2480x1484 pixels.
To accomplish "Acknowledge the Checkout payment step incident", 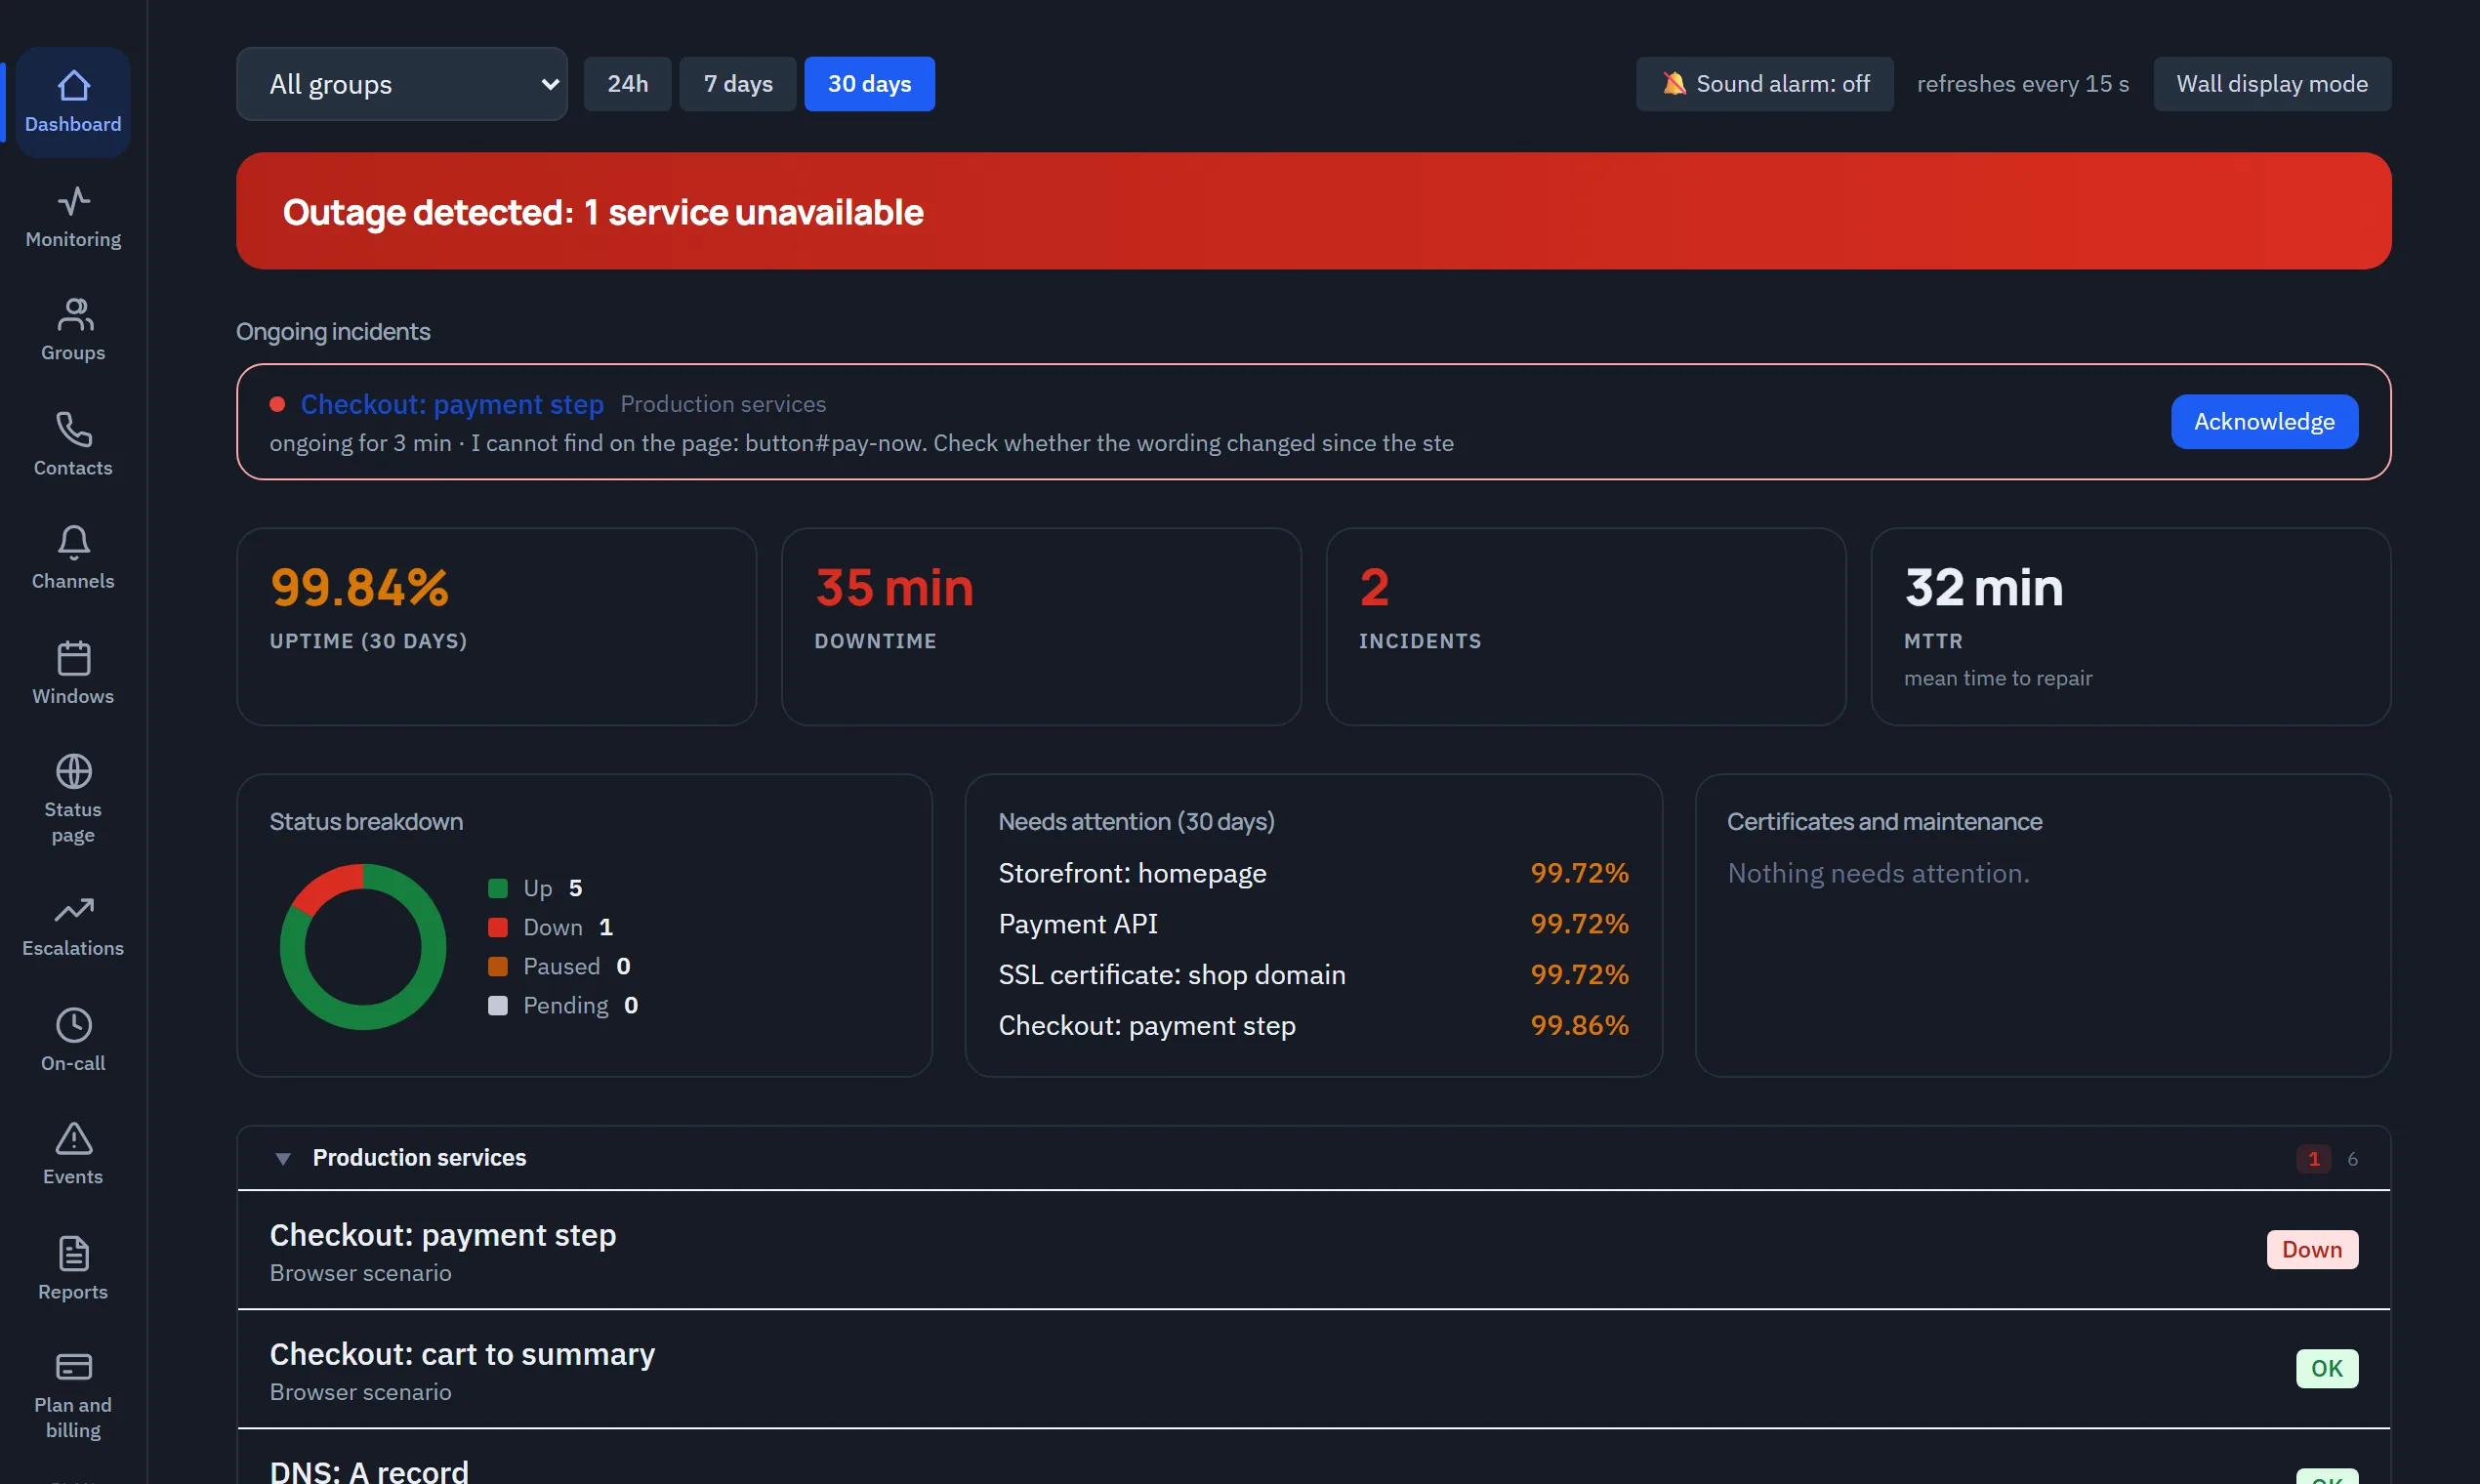I will point(2264,422).
